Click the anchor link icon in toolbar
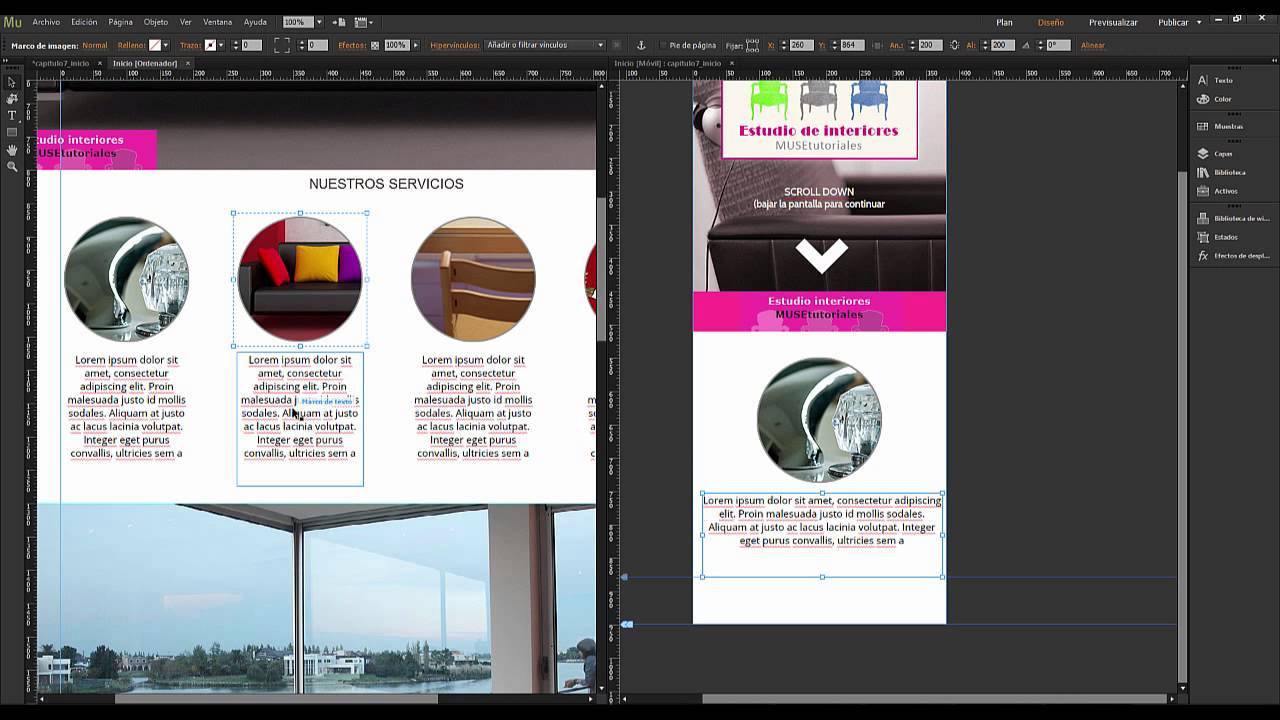The height and width of the screenshot is (720, 1280). tap(641, 45)
